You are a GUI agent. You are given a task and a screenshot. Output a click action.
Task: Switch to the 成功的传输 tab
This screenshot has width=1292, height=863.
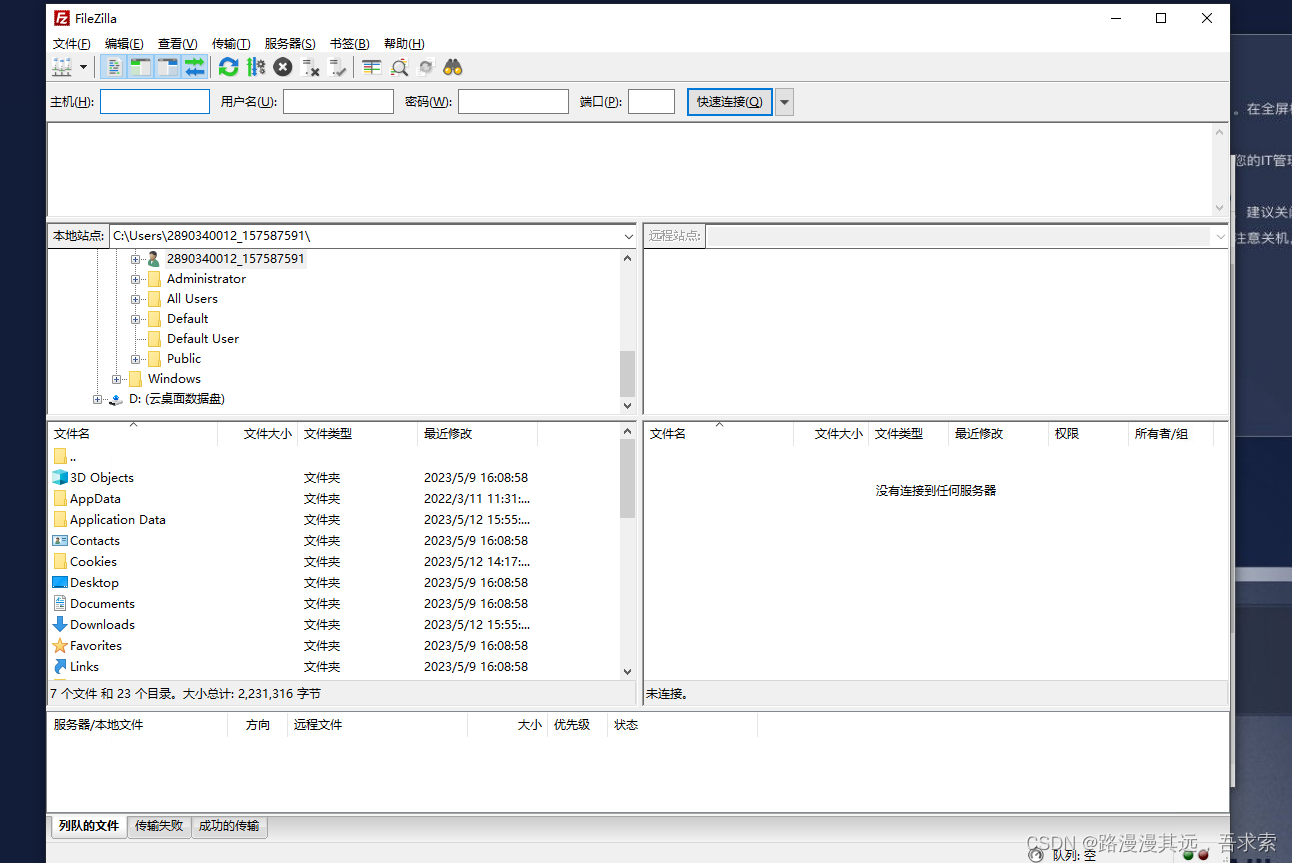[229, 826]
